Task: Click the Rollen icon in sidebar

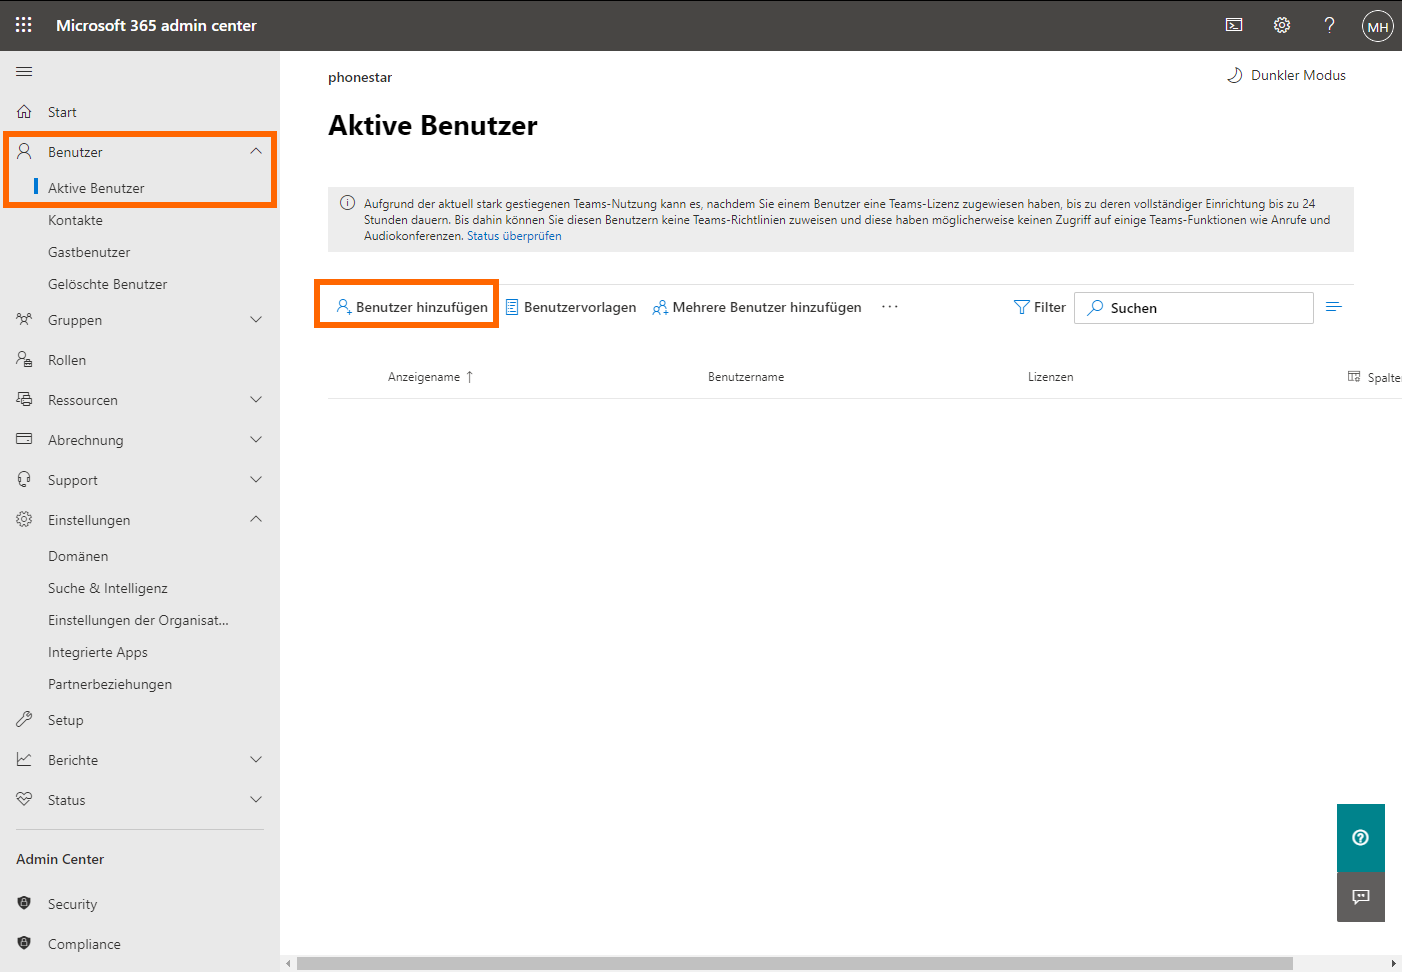Action: tap(24, 359)
